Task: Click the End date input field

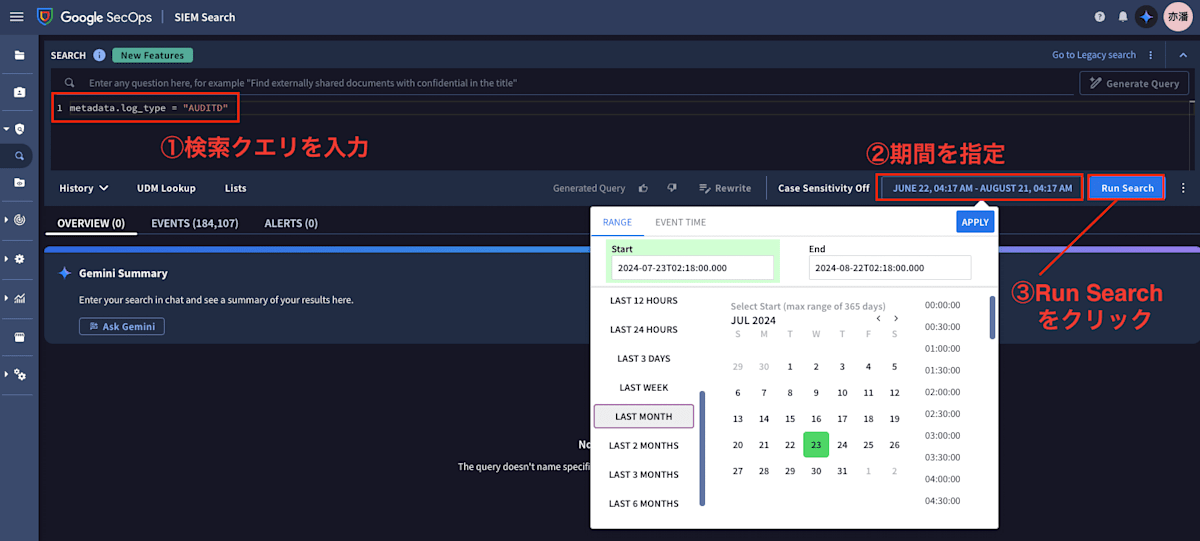Action: pyautogui.click(x=890, y=268)
